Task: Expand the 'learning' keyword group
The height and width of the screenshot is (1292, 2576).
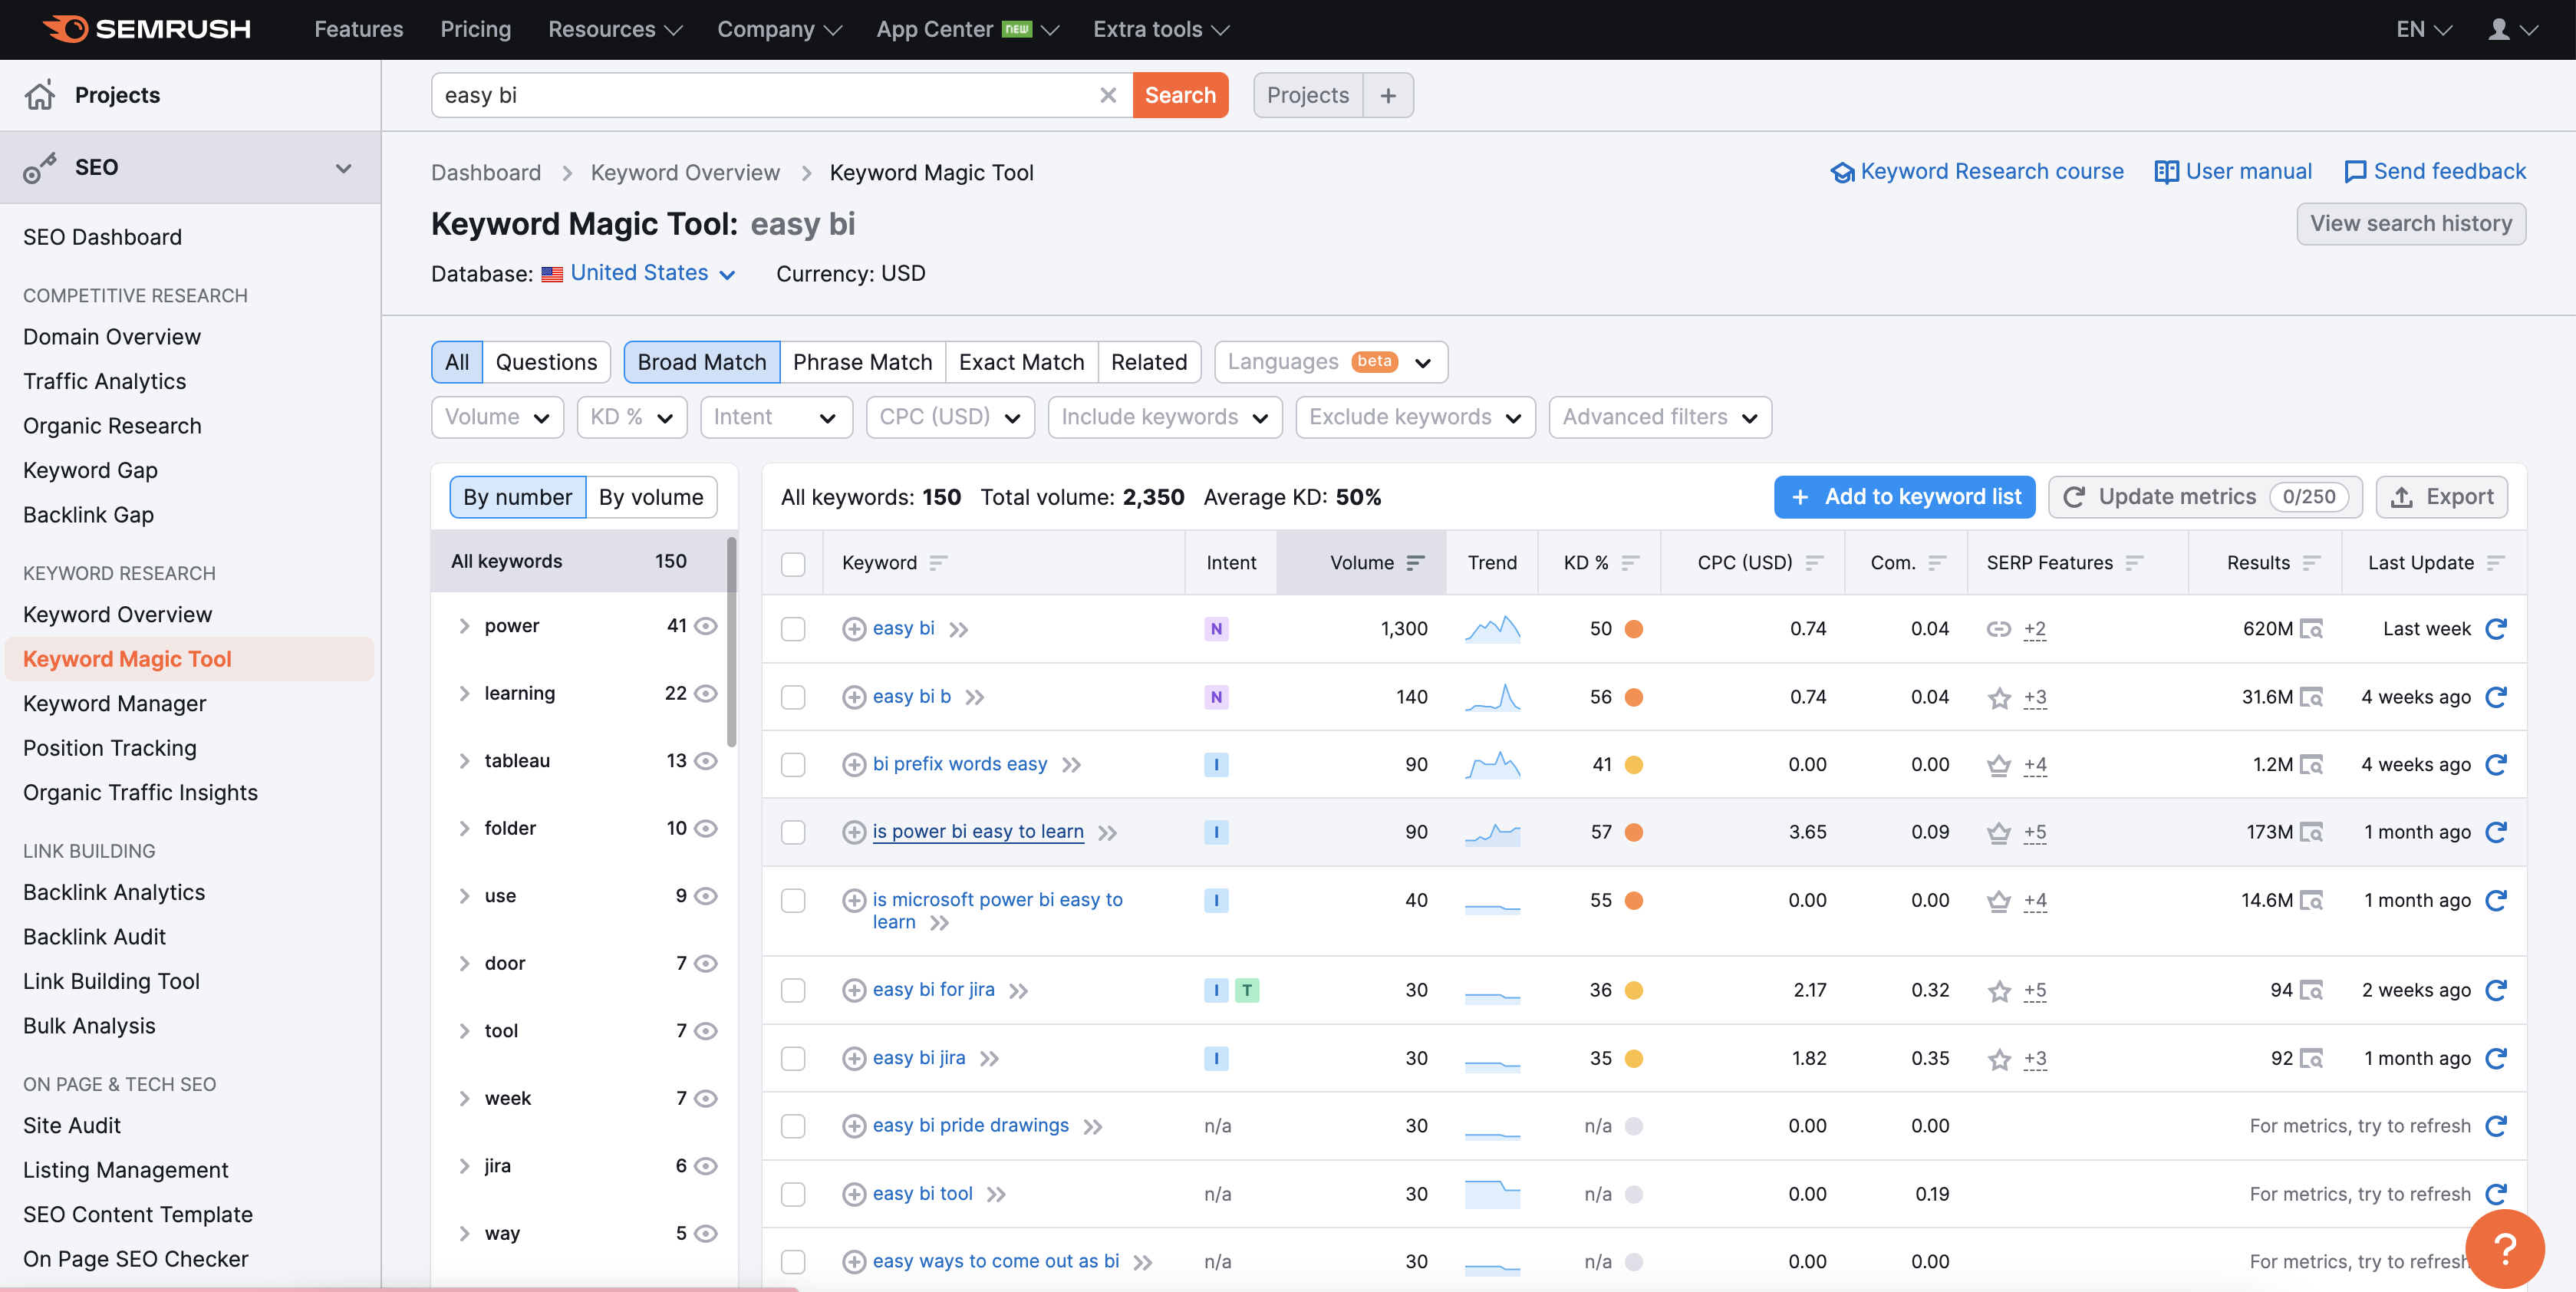Action: tap(464, 693)
